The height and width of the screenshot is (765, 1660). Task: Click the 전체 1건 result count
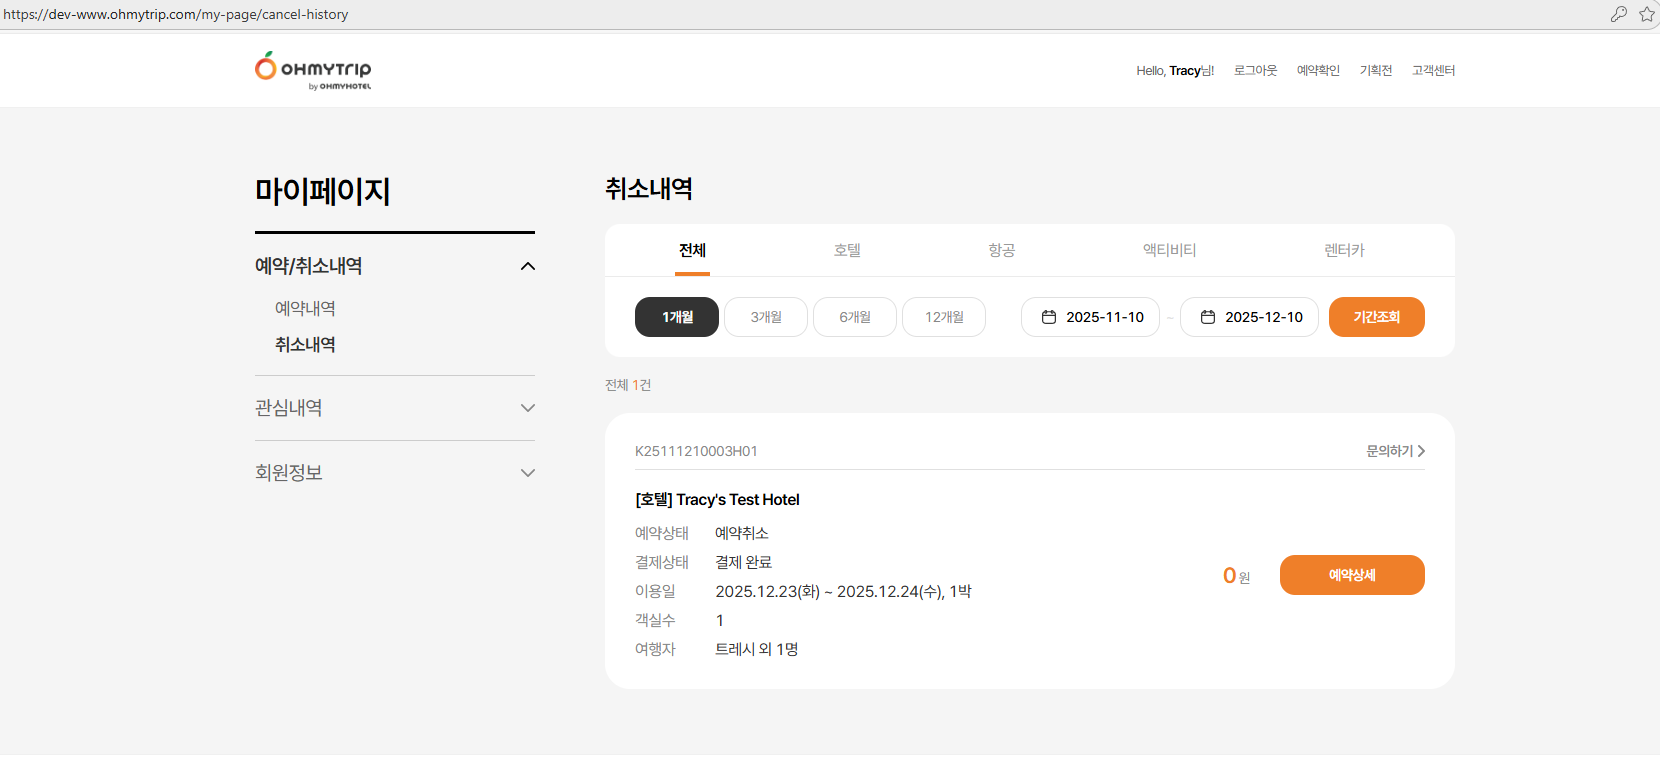[628, 385]
